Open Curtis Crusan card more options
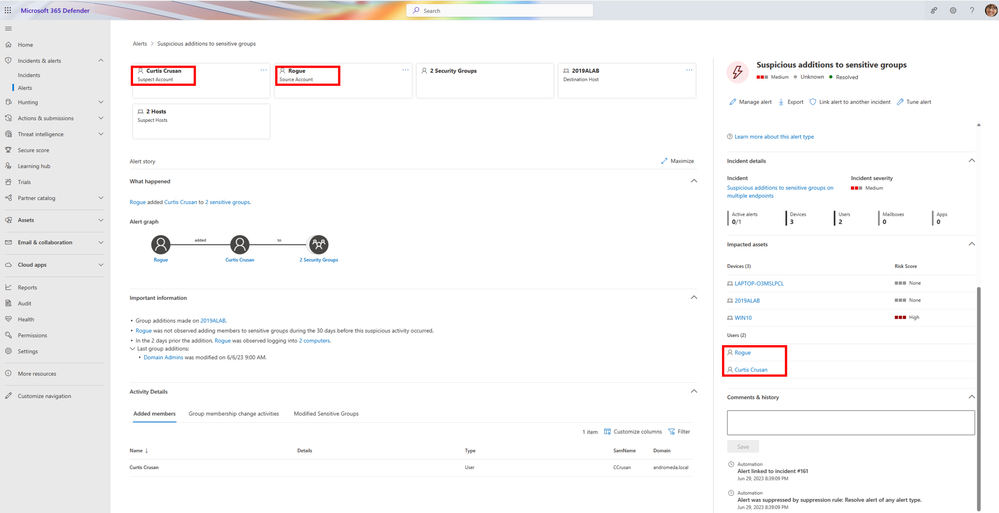Viewport: 999px width, 513px height. tap(263, 70)
